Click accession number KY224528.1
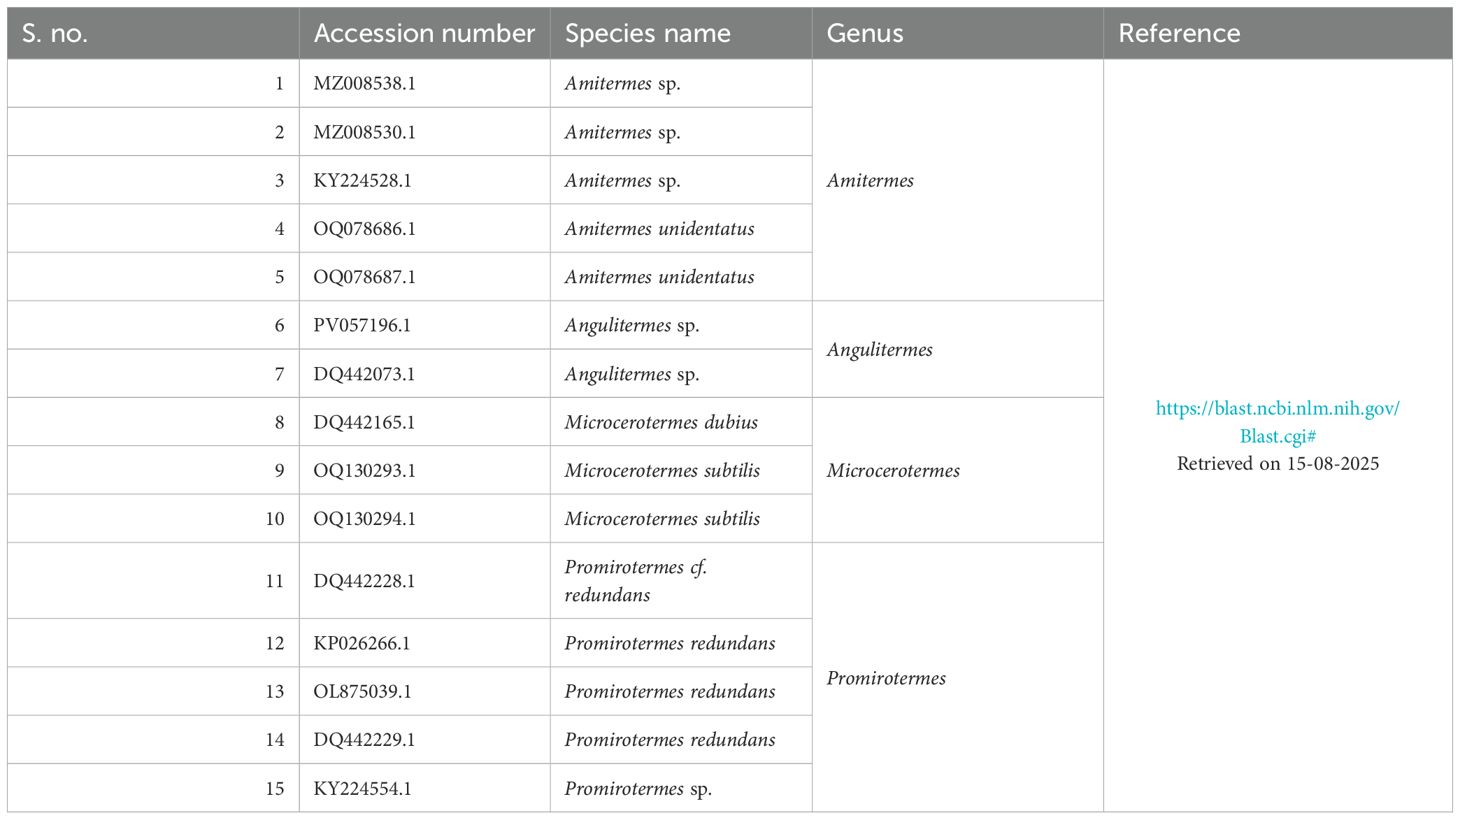The image size is (1460, 820). pyautogui.click(x=362, y=180)
